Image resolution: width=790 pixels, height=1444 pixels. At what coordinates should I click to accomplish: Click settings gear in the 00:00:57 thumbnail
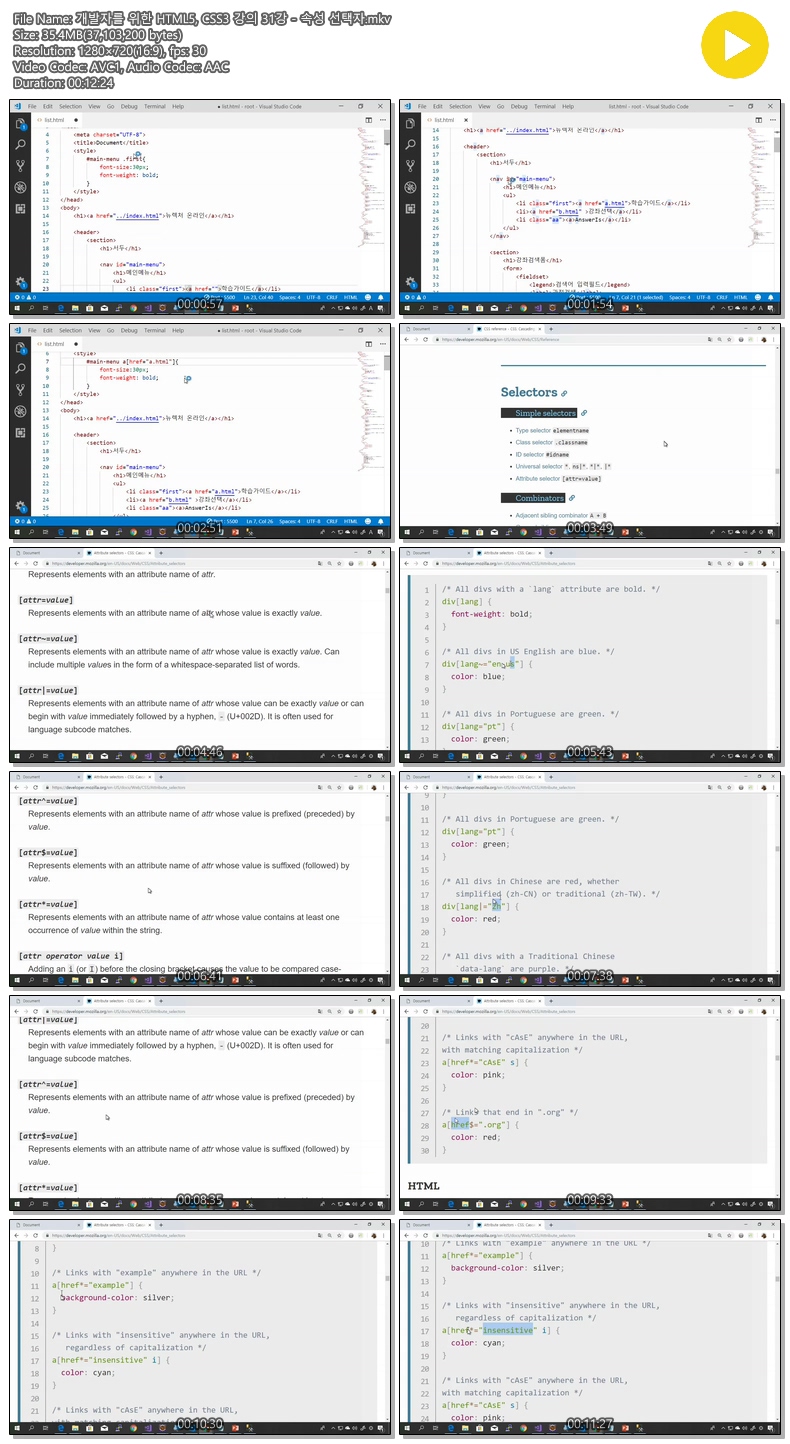click(x=20, y=282)
